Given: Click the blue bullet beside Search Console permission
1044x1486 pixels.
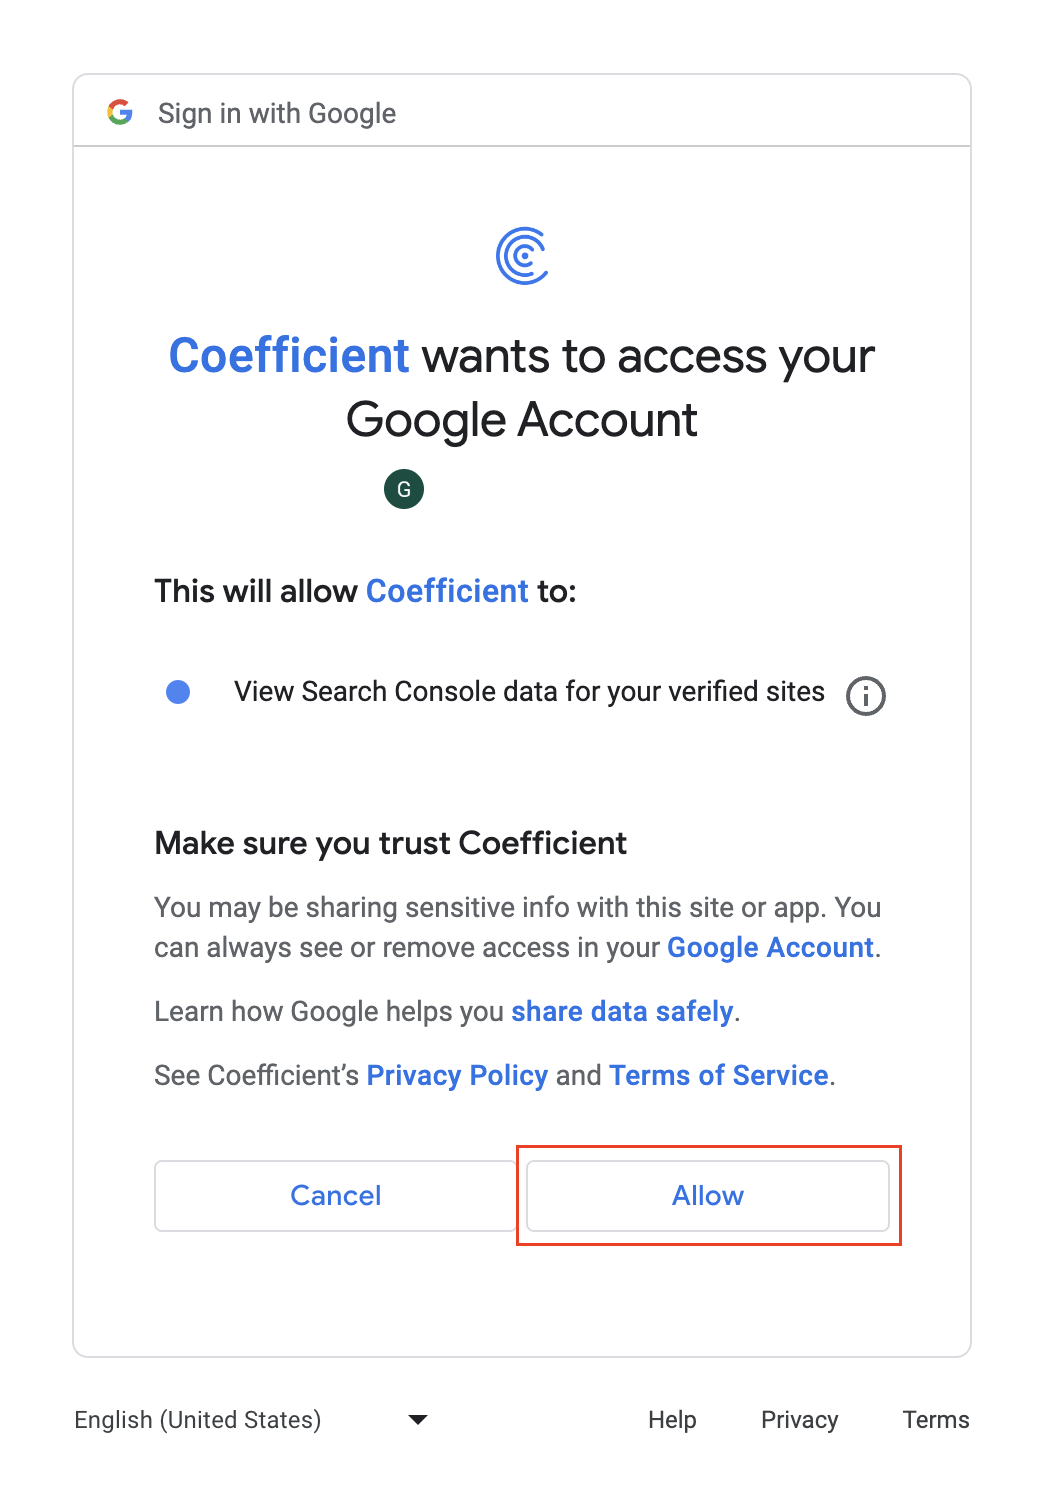Looking at the screenshot, I should (x=178, y=692).
